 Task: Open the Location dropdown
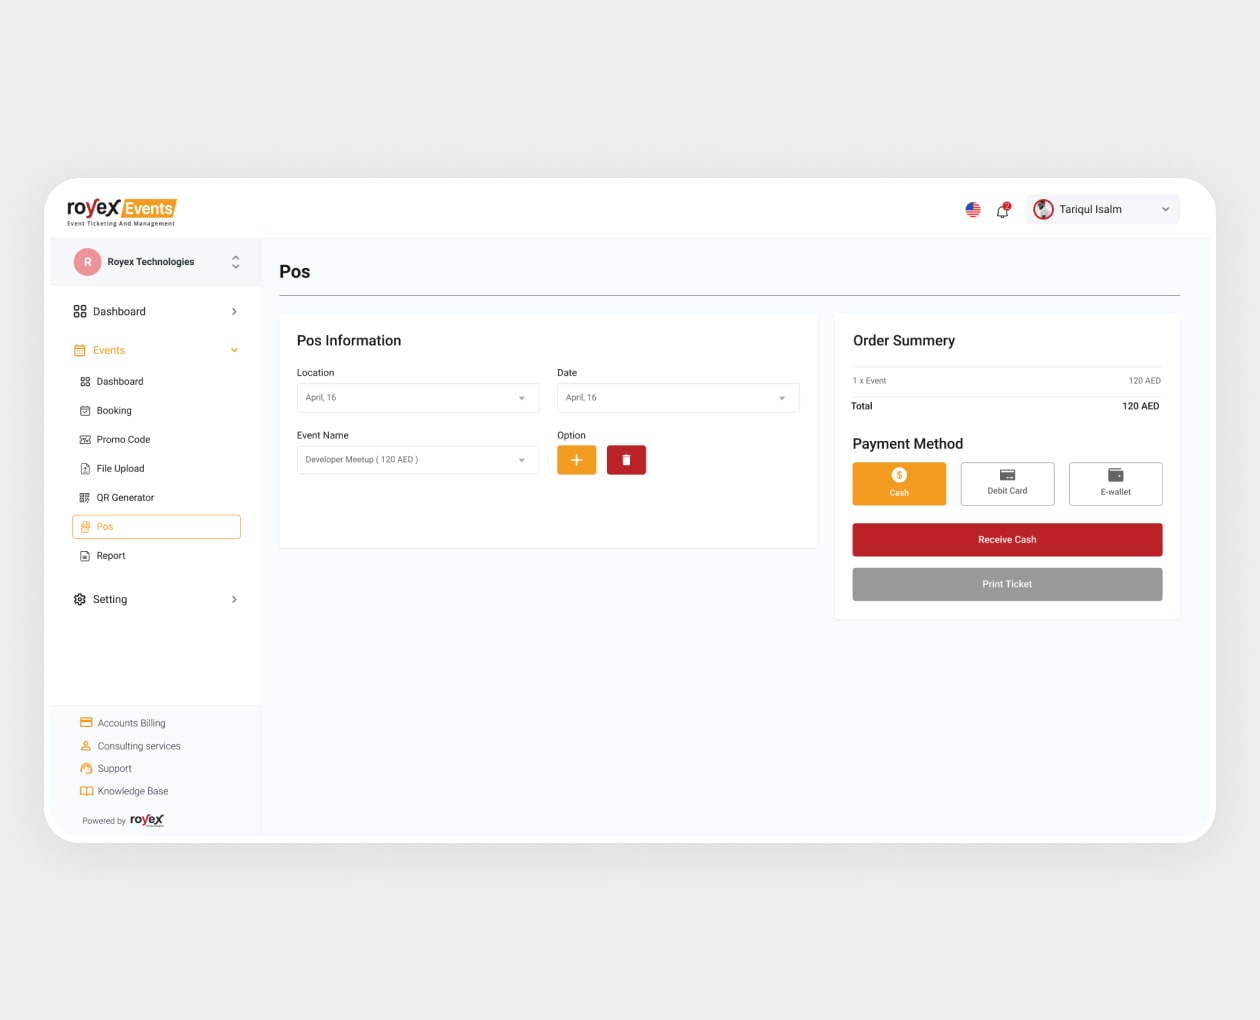click(417, 398)
